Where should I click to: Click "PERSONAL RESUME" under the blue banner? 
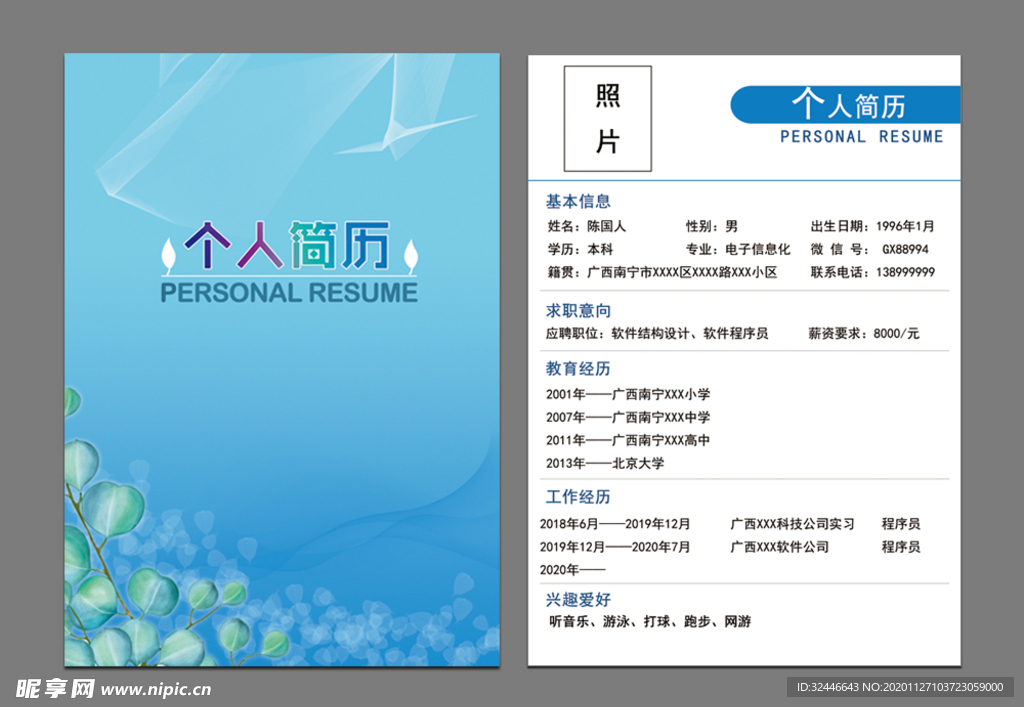[861, 136]
